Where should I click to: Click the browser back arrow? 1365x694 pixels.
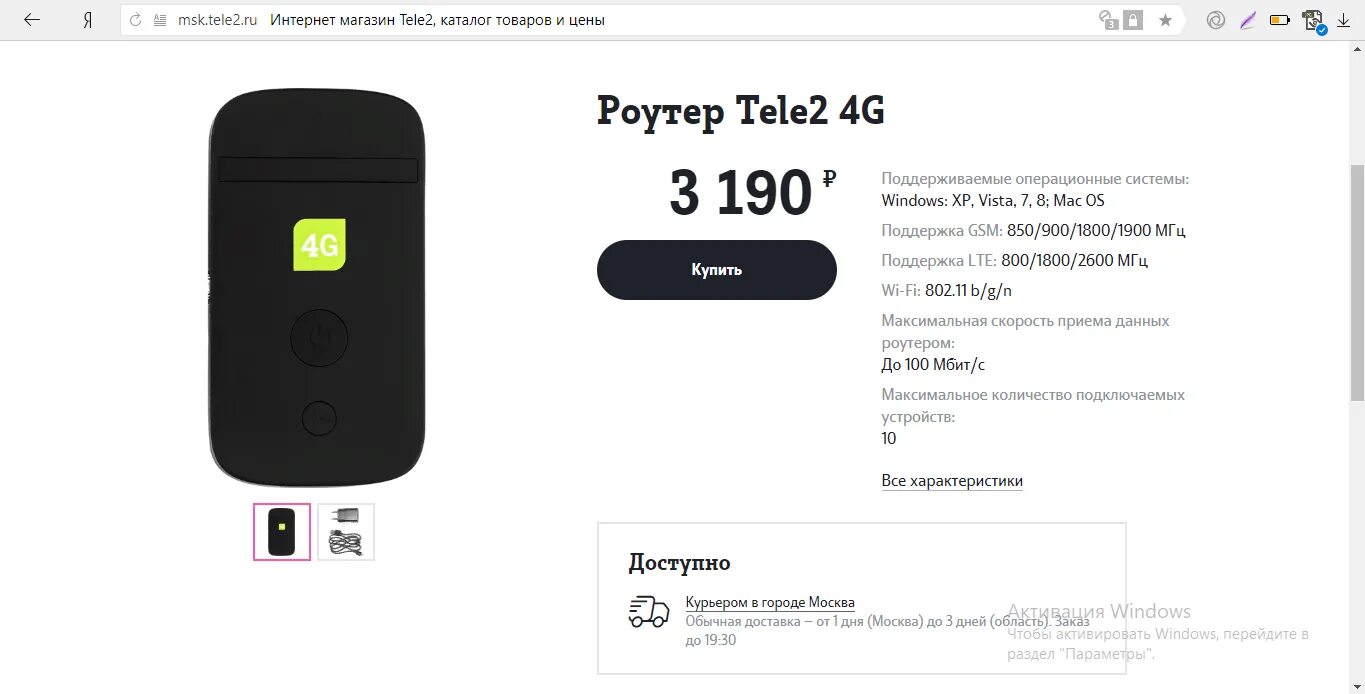tap(32, 20)
